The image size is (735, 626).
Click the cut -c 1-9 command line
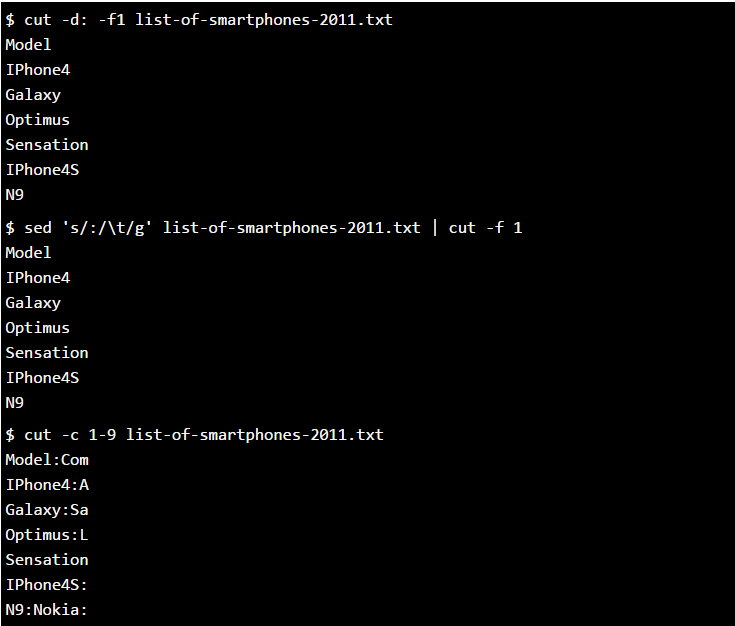click(x=195, y=435)
